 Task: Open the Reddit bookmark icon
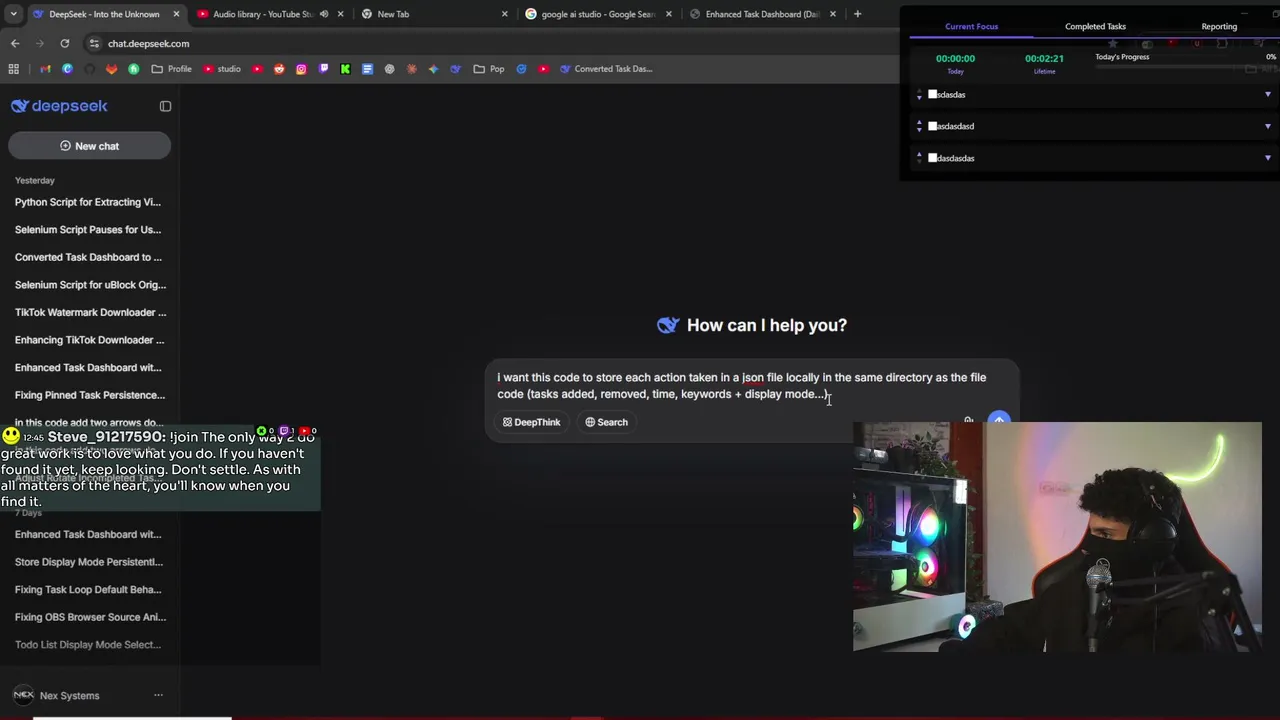coord(279,69)
